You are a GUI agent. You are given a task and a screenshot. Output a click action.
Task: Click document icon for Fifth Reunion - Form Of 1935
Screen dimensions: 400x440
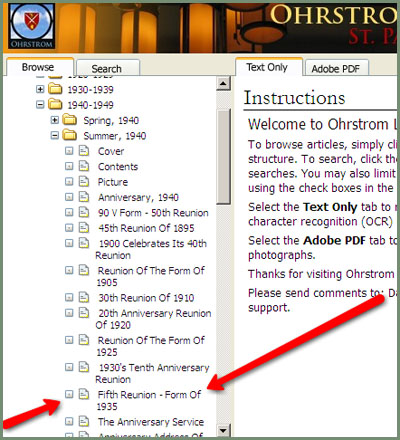pyautogui.click(x=84, y=394)
